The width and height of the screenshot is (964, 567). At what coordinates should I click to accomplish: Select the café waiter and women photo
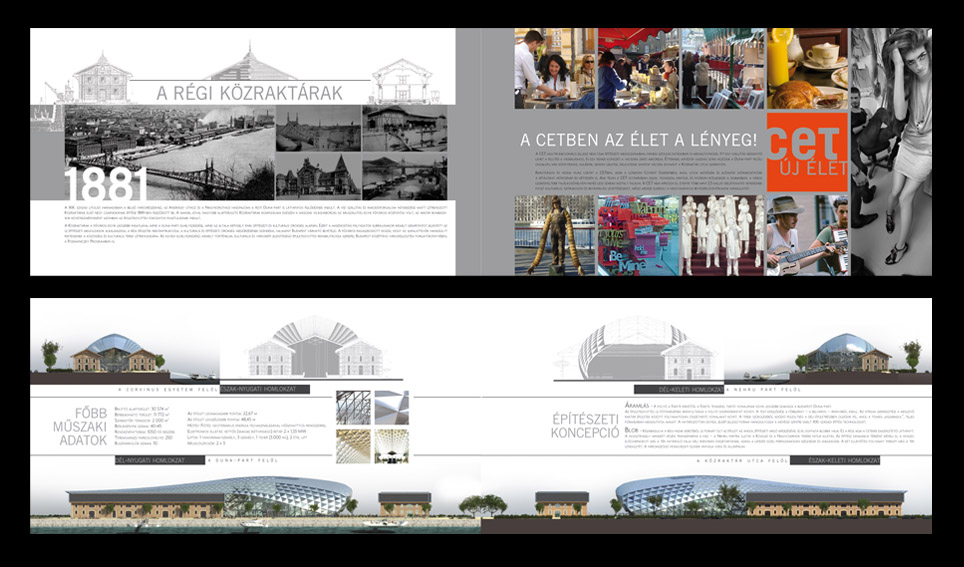(x=554, y=68)
